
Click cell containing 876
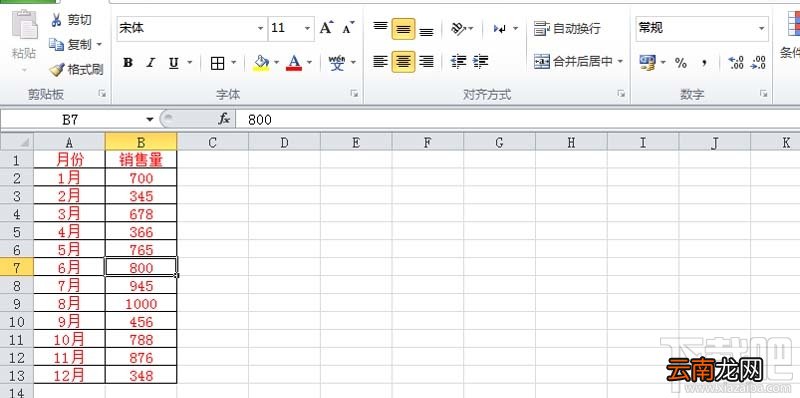(x=141, y=357)
